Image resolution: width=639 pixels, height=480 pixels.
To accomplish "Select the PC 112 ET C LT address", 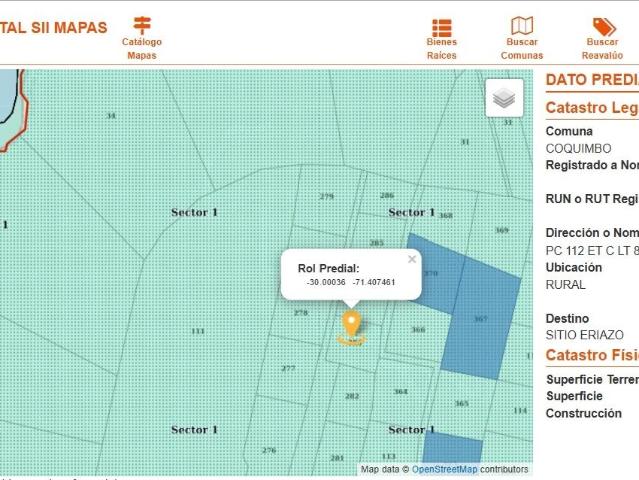I will click(x=592, y=251).
